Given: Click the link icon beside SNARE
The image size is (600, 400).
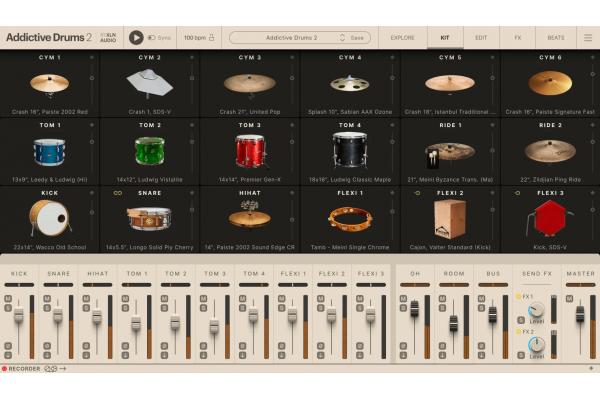Looking at the screenshot, I should click(117, 193).
